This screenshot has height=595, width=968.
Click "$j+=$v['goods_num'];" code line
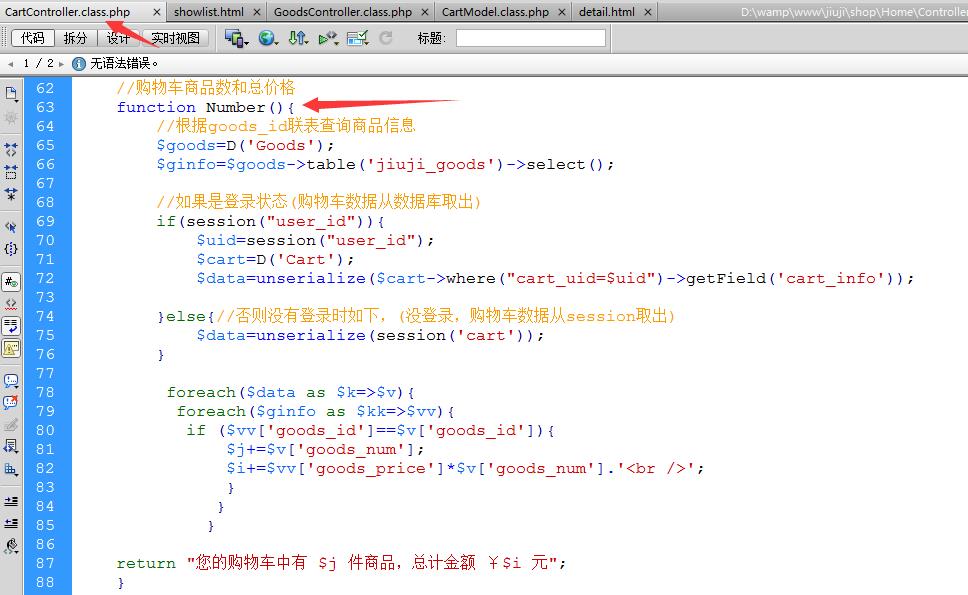tap(325, 450)
